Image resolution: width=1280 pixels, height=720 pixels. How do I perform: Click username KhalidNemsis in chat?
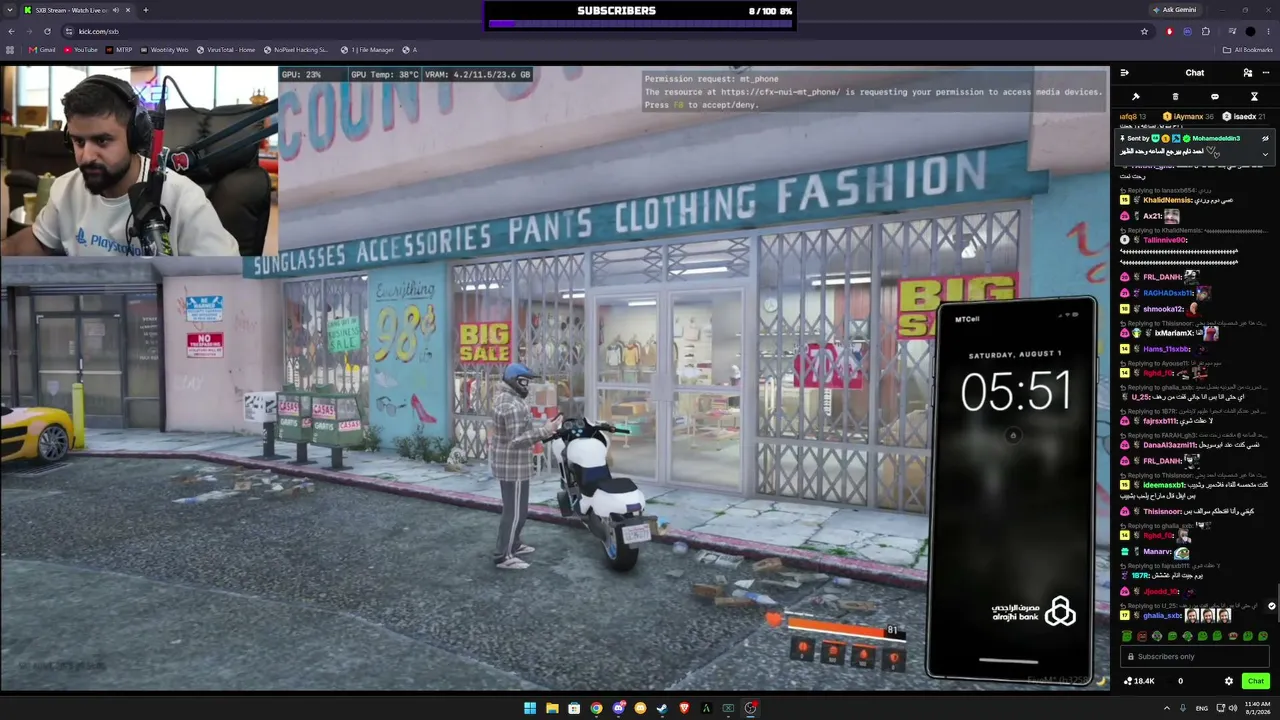1168,200
